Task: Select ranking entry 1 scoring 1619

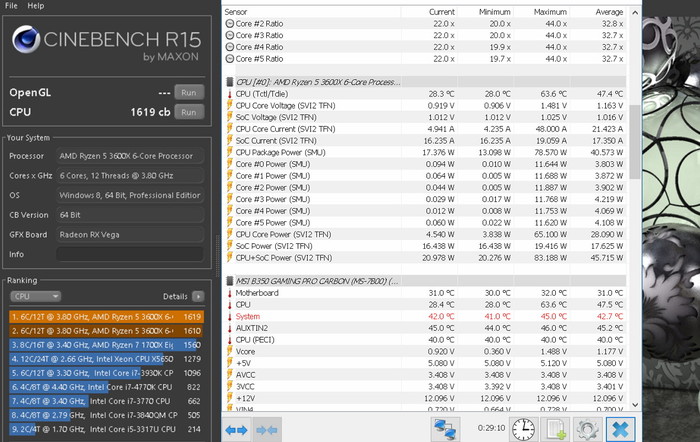Action: point(106,317)
